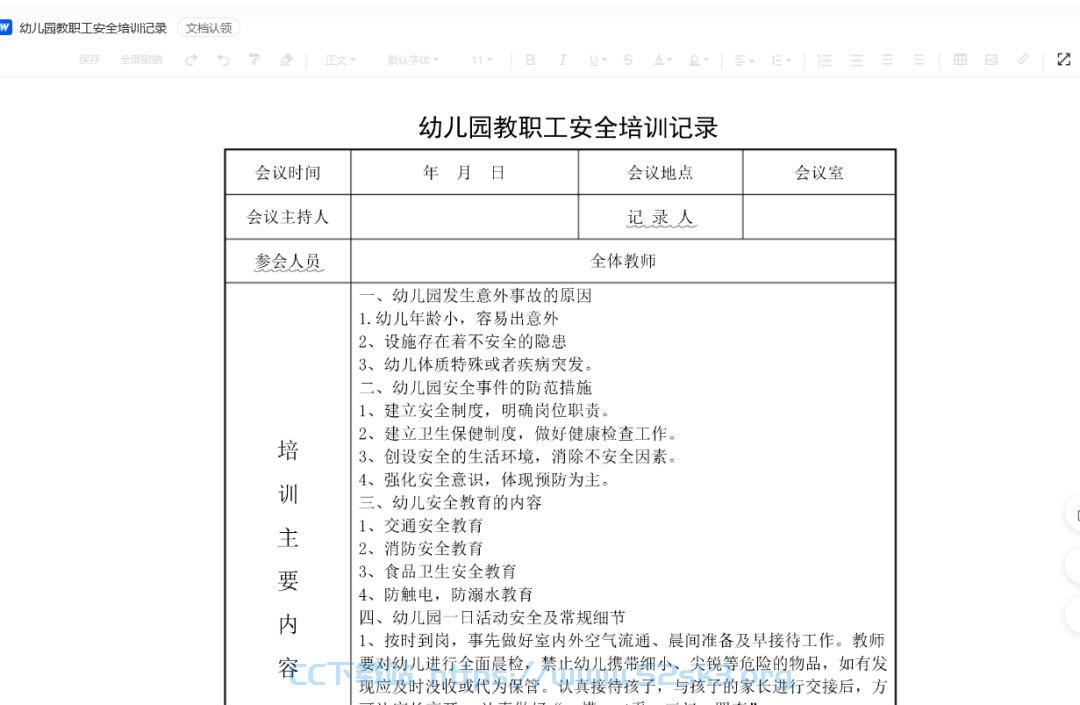Click the undo arrow icon
Screen dimensions: 1080x705
pyautogui.click(x=223, y=60)
